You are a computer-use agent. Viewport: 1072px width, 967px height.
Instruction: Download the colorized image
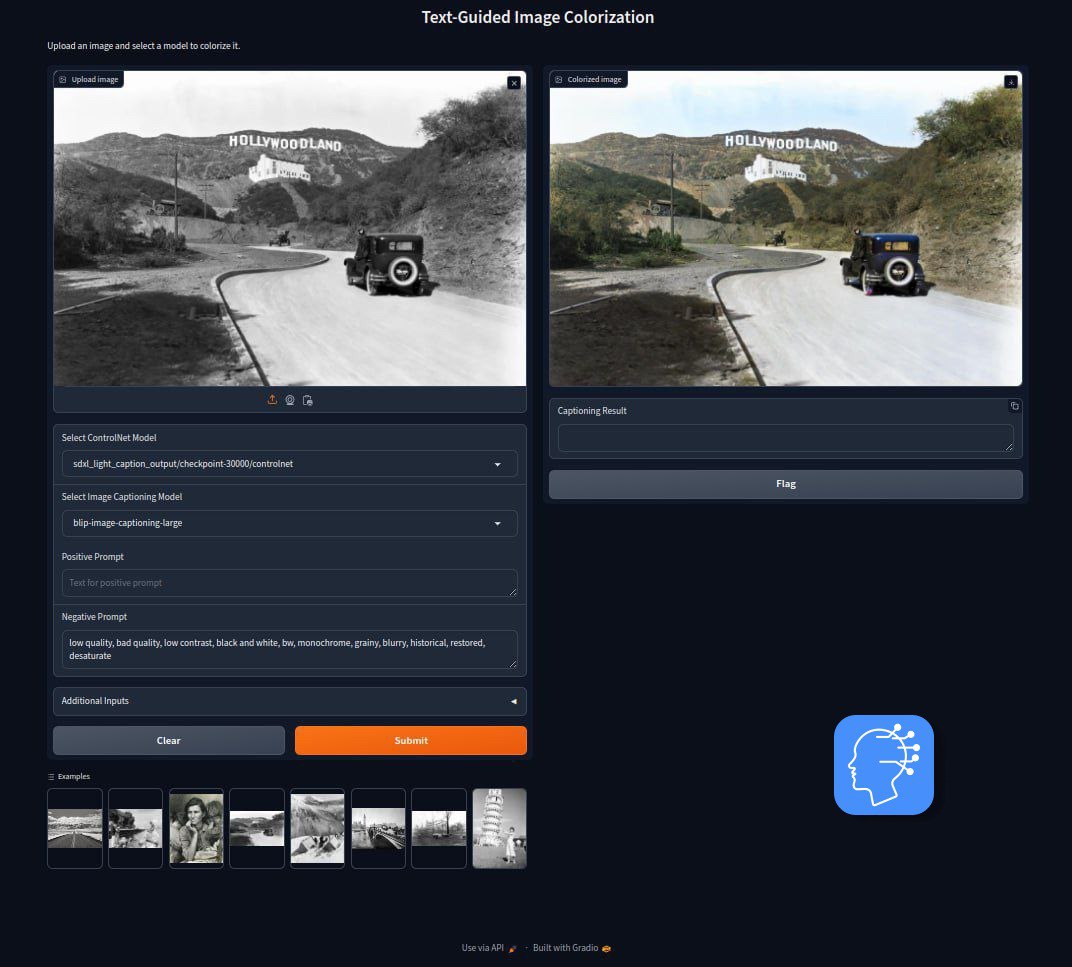tap(1010, 82)
